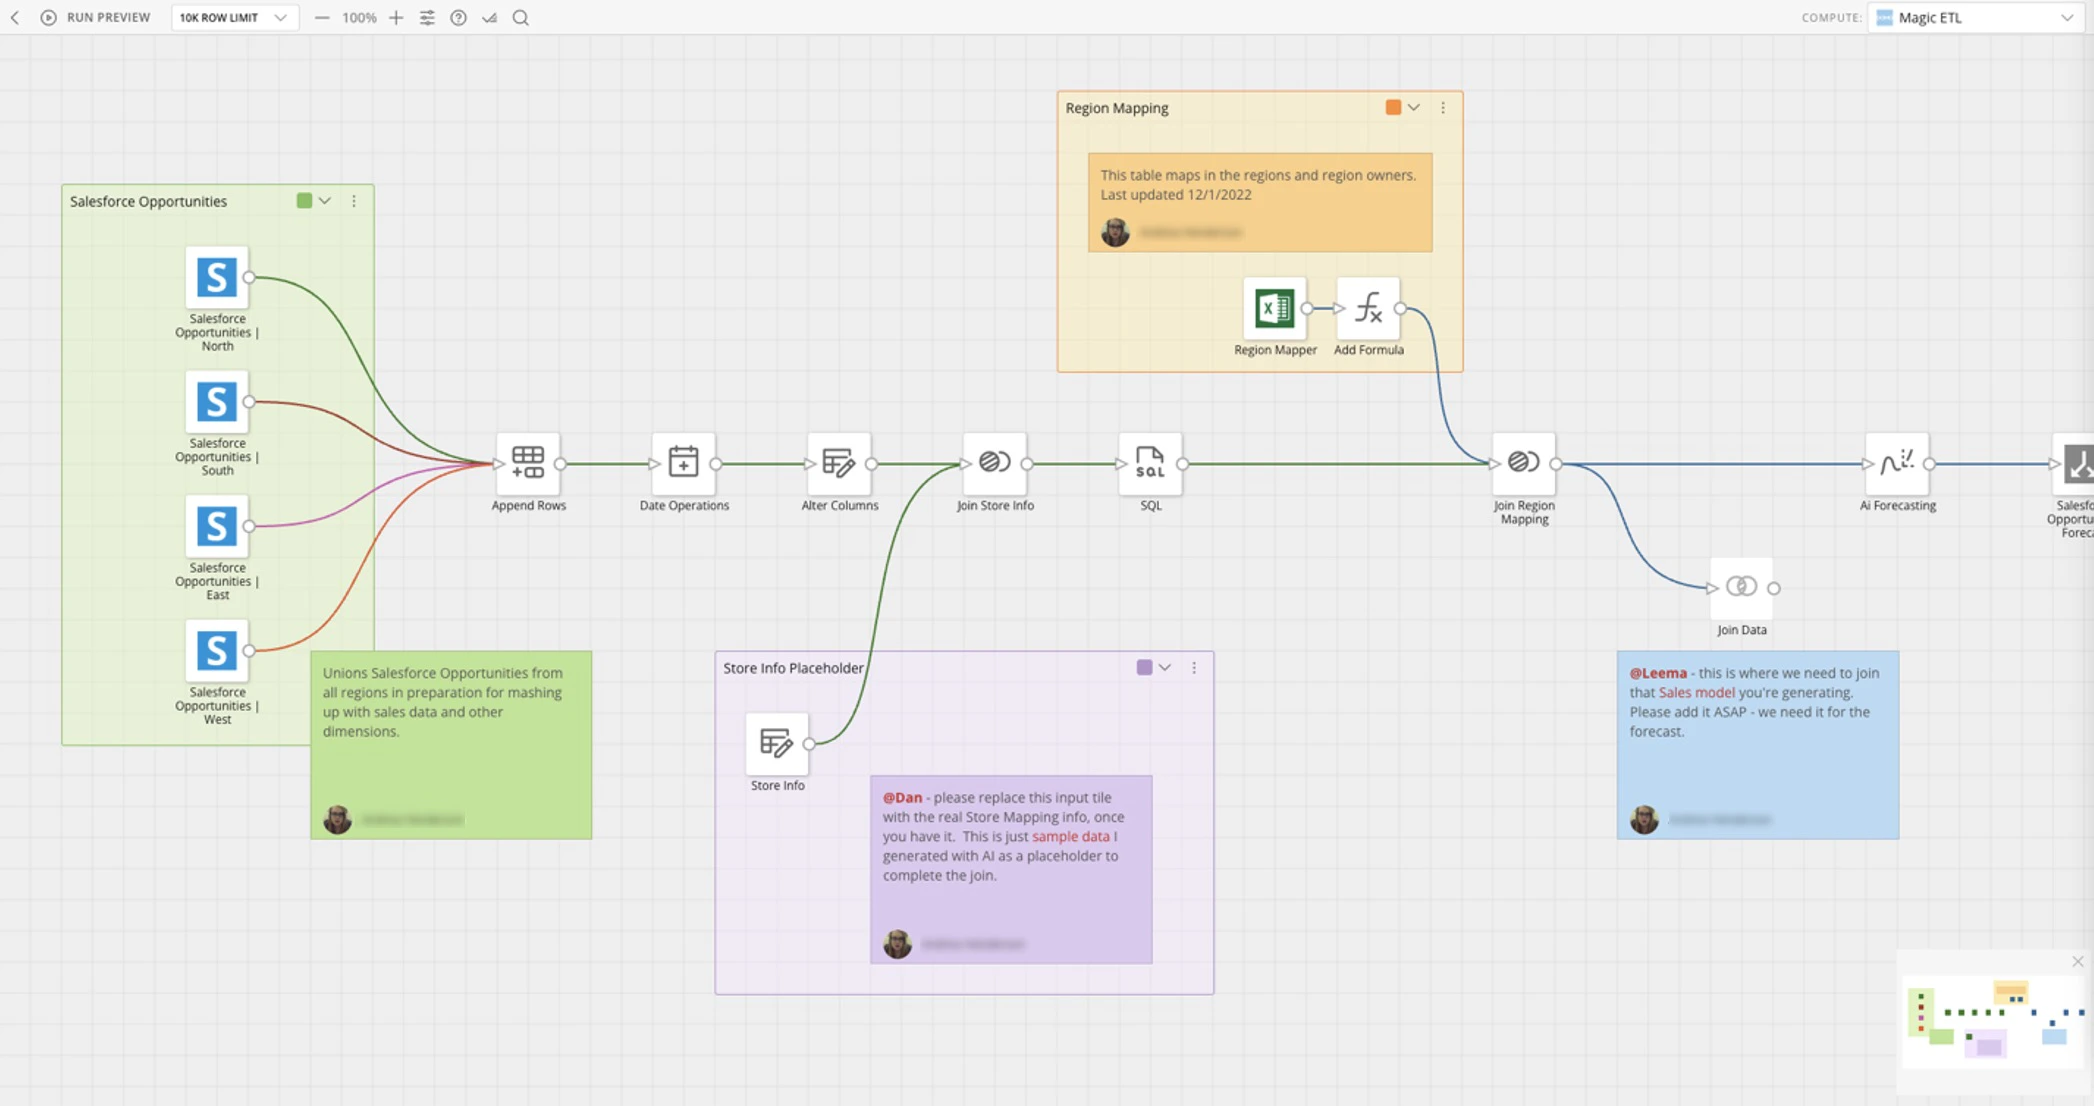
Task: Select Salesforce Opportunities East tile
Action: click(216, 526)
